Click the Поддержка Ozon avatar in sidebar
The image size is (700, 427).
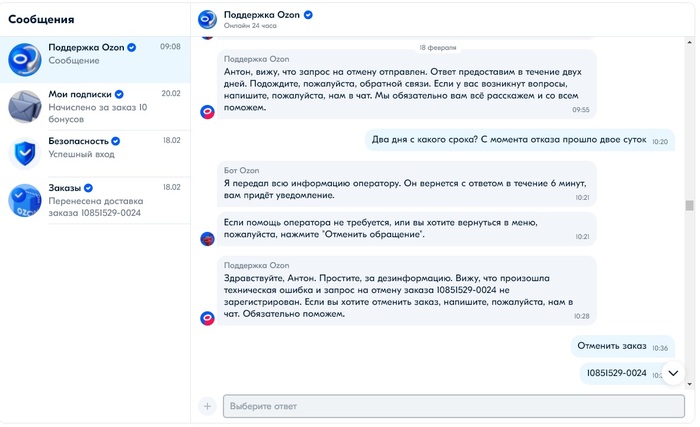[x=25, y=60]
